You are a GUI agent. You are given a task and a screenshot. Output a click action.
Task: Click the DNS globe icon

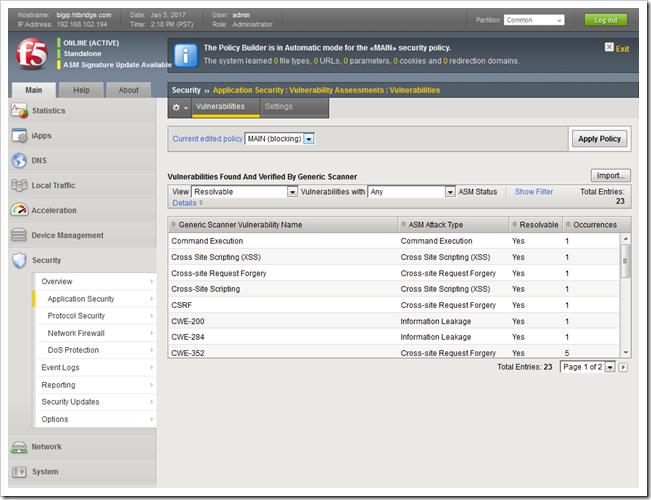click(19, 160)
